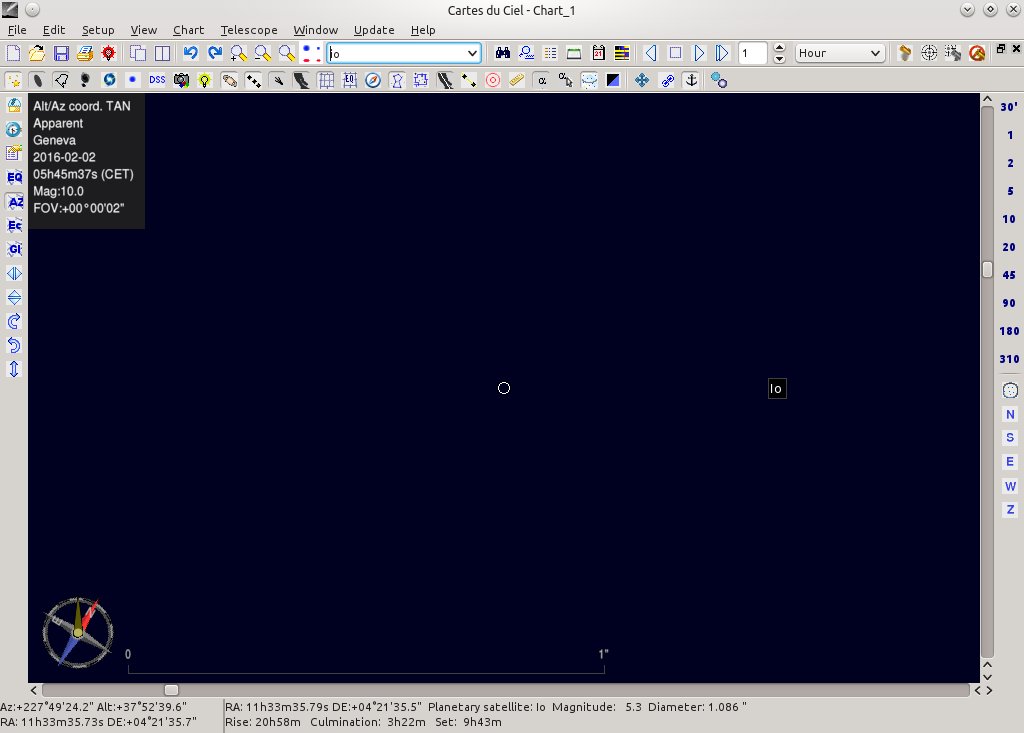Open the File menu
The width and height of the screenshot is (1024, 733).
coord(17,30)
